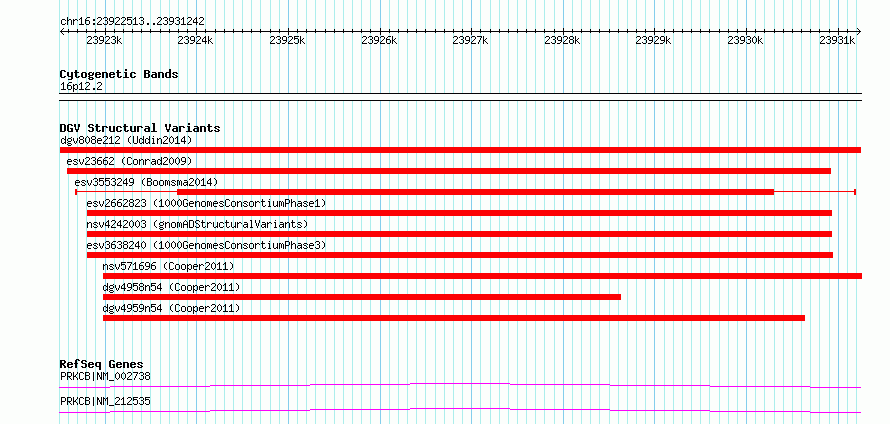Click the dgv808e212 (Uddin2014) variant bar
Viewport: 890px width, 424px height.
coord(460,150)
